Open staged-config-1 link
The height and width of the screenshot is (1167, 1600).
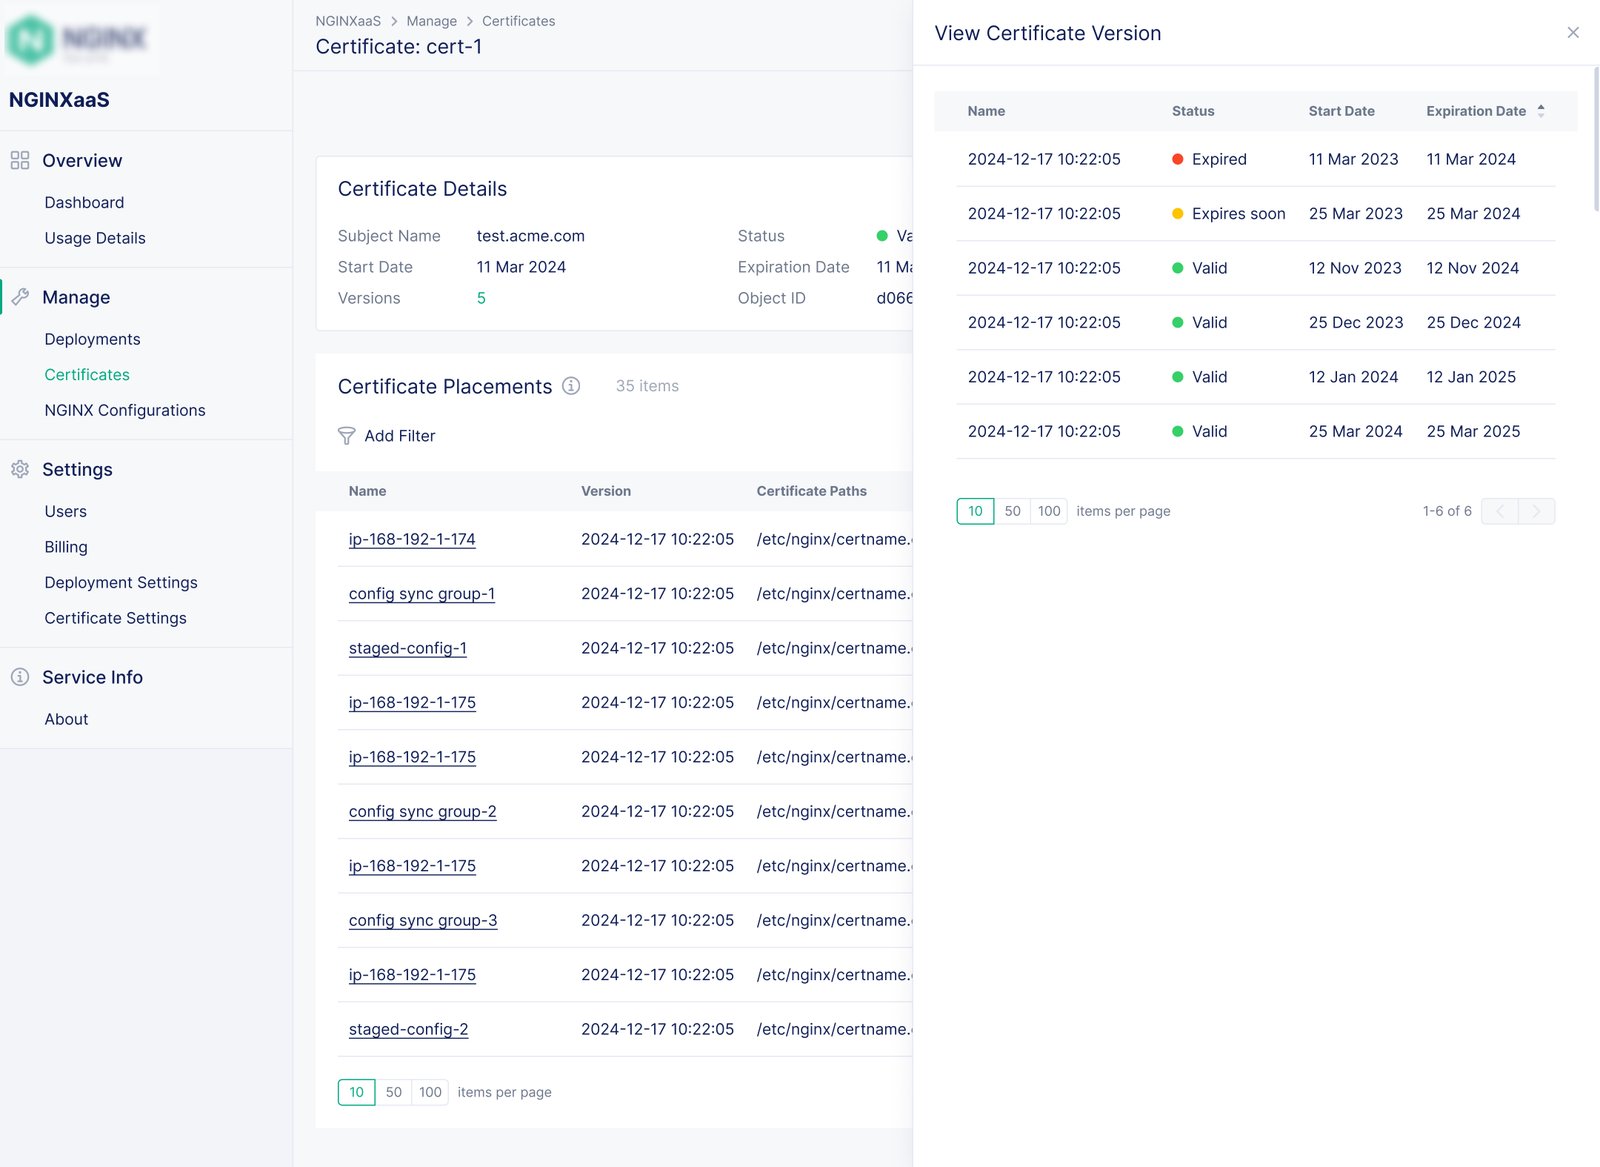pos(408,648)
